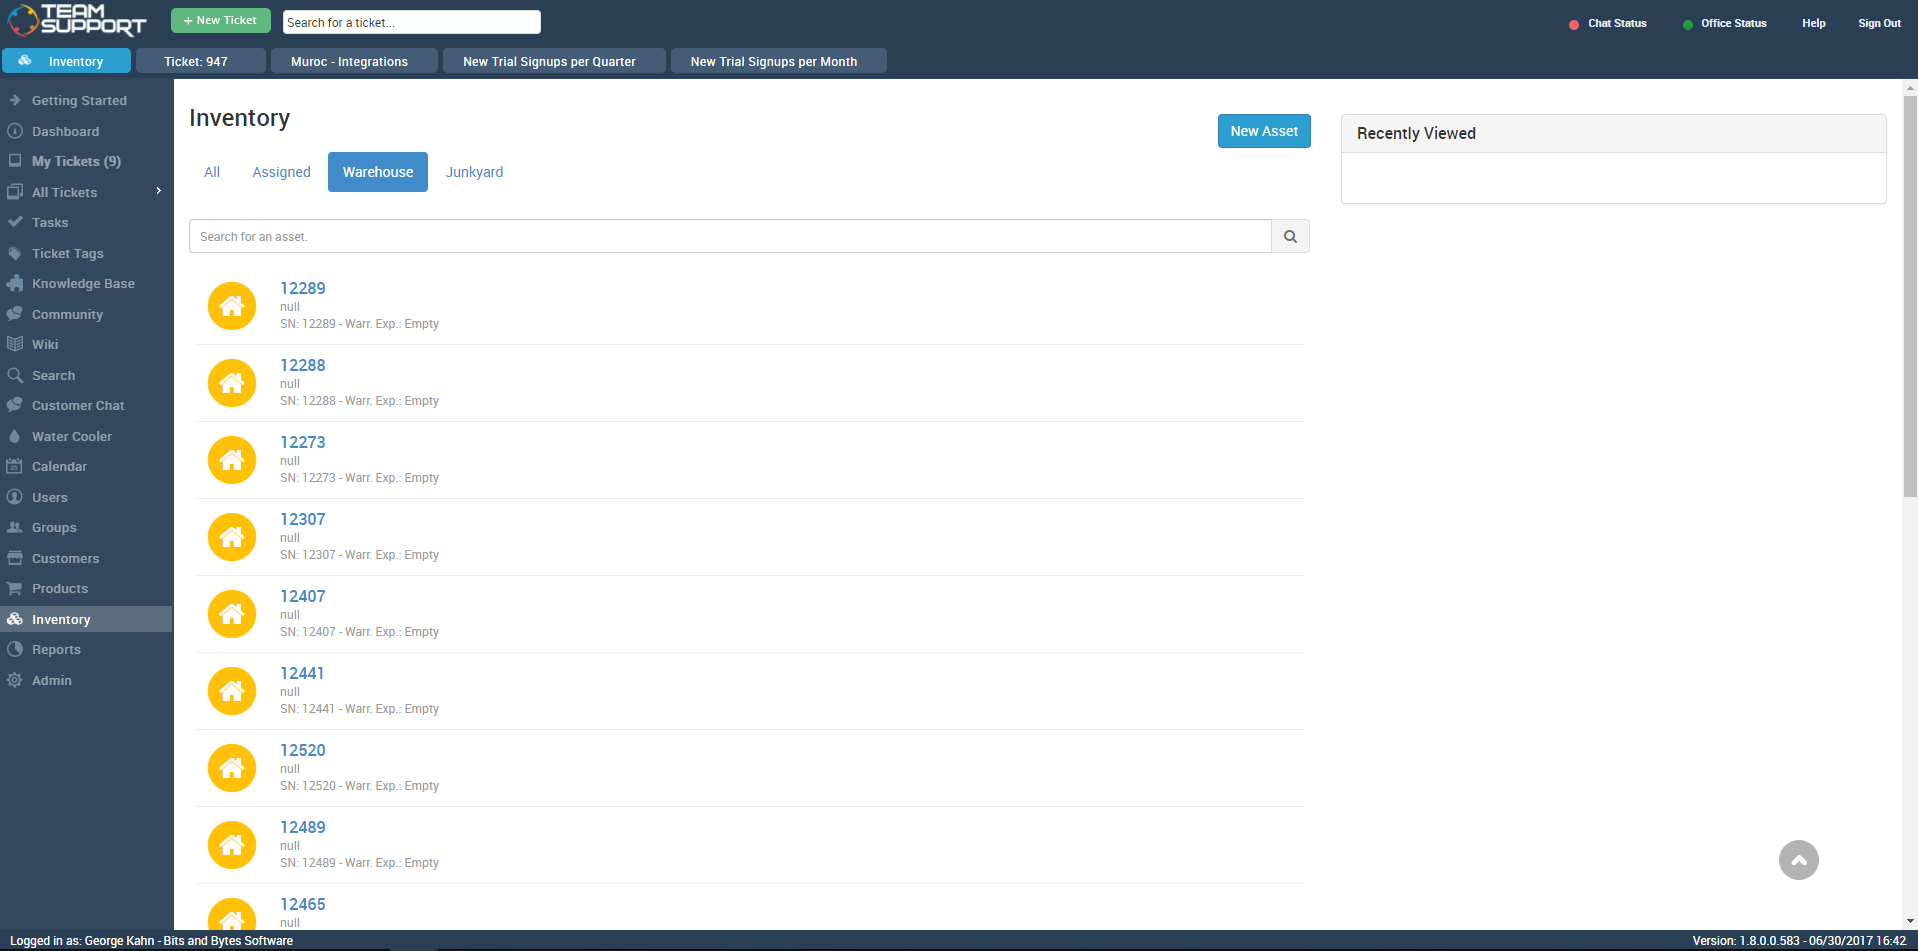This screenshot has width=1918, height=951.
Task: Click the Customers sidebar icon
Action: (15, 558)
